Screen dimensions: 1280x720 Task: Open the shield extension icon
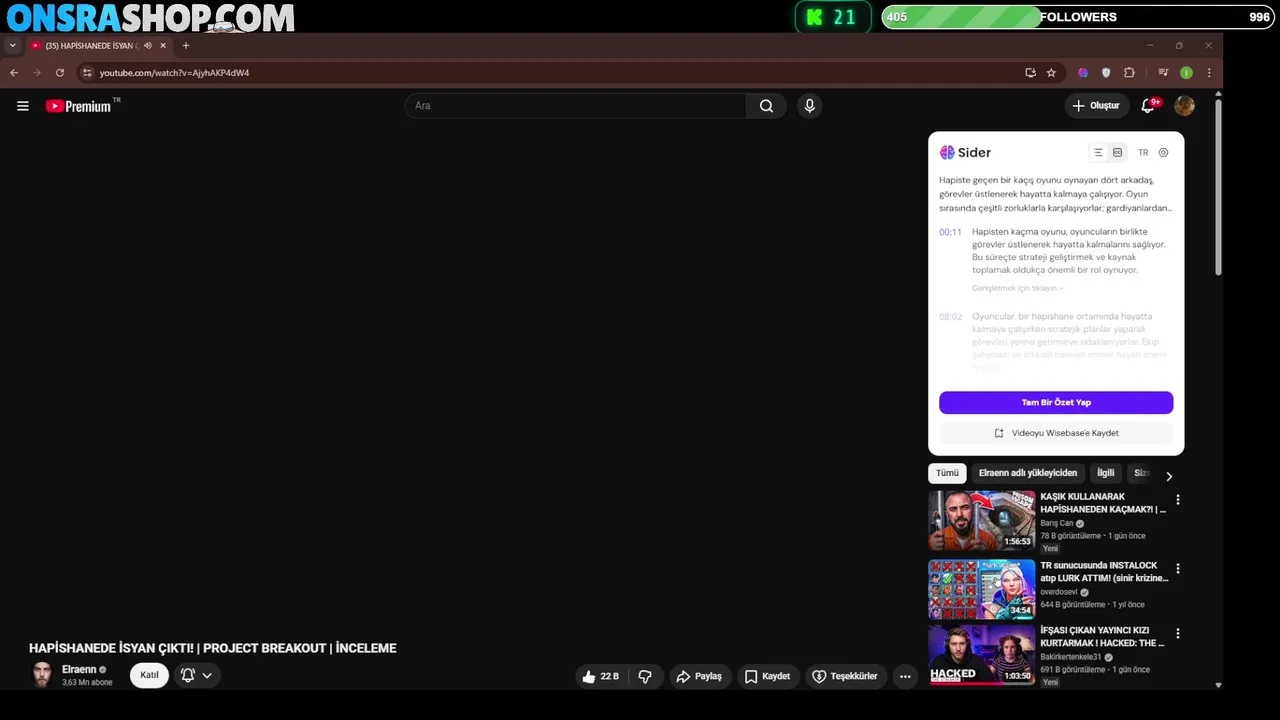click(1106, 73)
